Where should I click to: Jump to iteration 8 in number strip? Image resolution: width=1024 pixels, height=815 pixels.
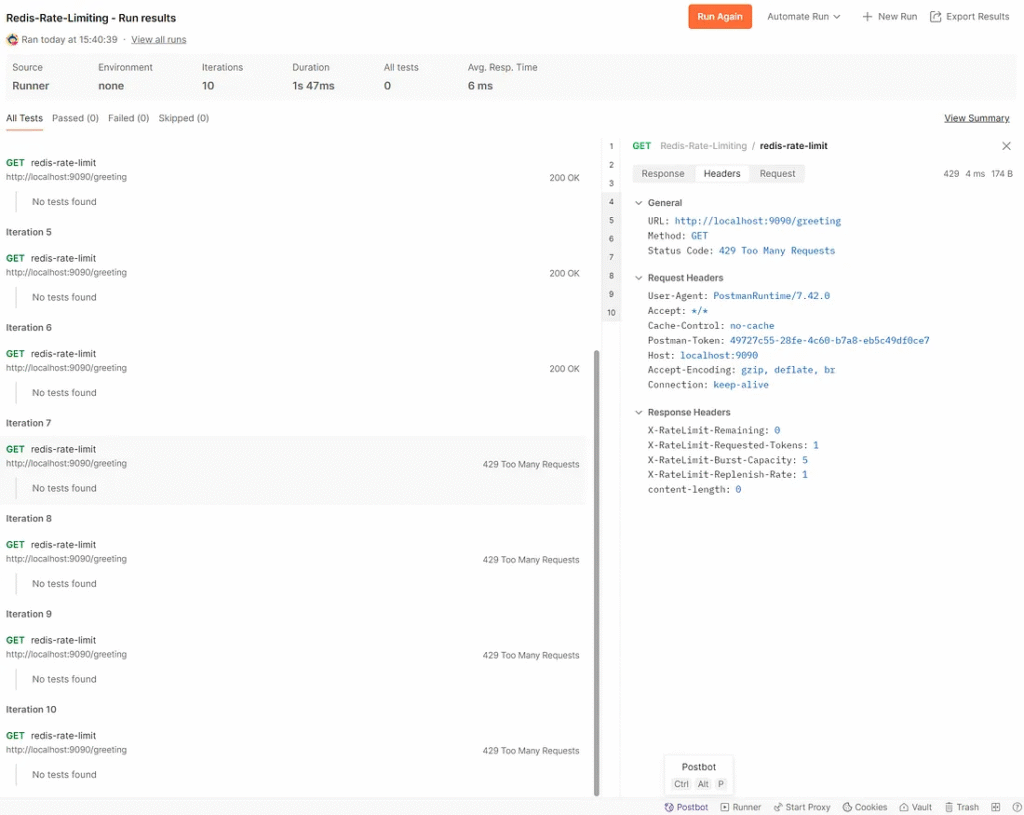(611, 276)
